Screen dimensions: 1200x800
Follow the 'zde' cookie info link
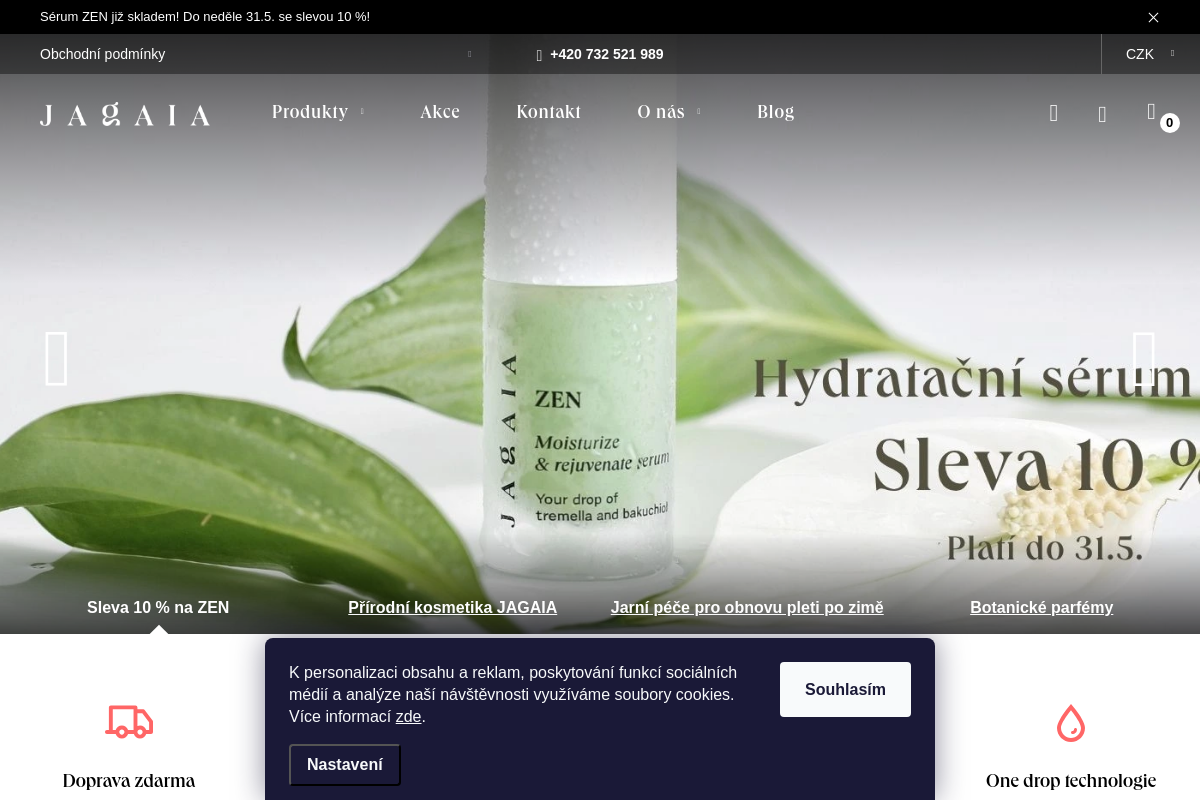pyautogui.click(x=408, y=716)
